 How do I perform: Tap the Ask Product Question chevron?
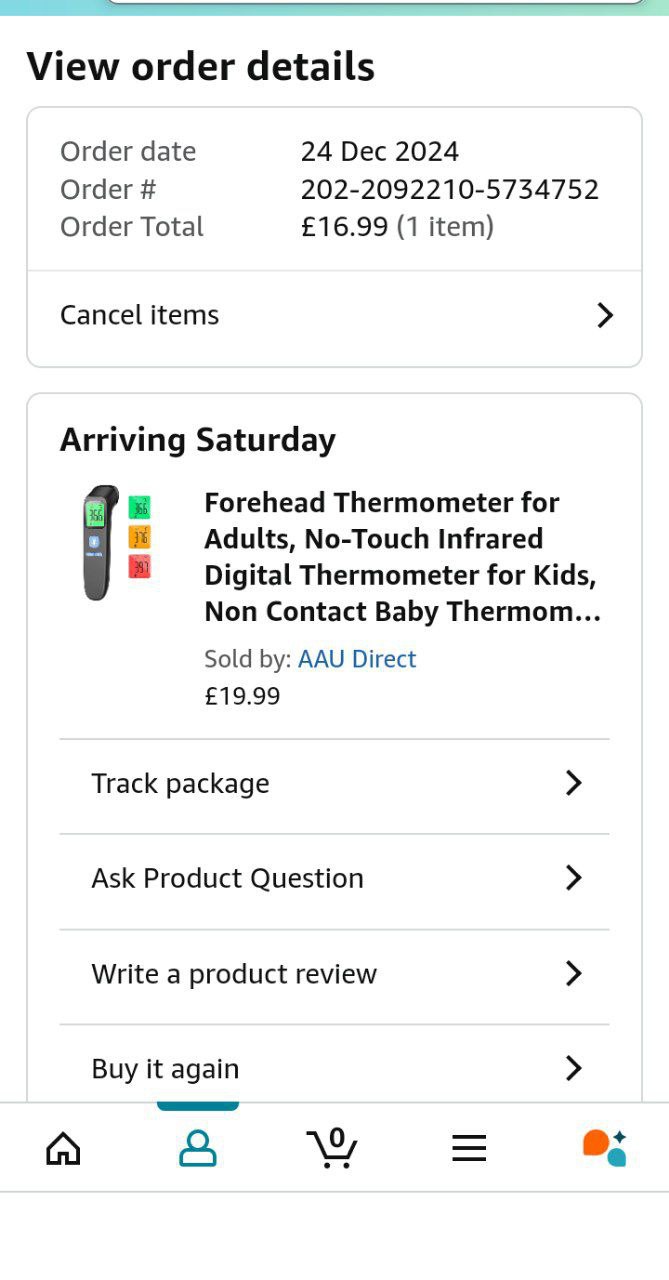573,878
